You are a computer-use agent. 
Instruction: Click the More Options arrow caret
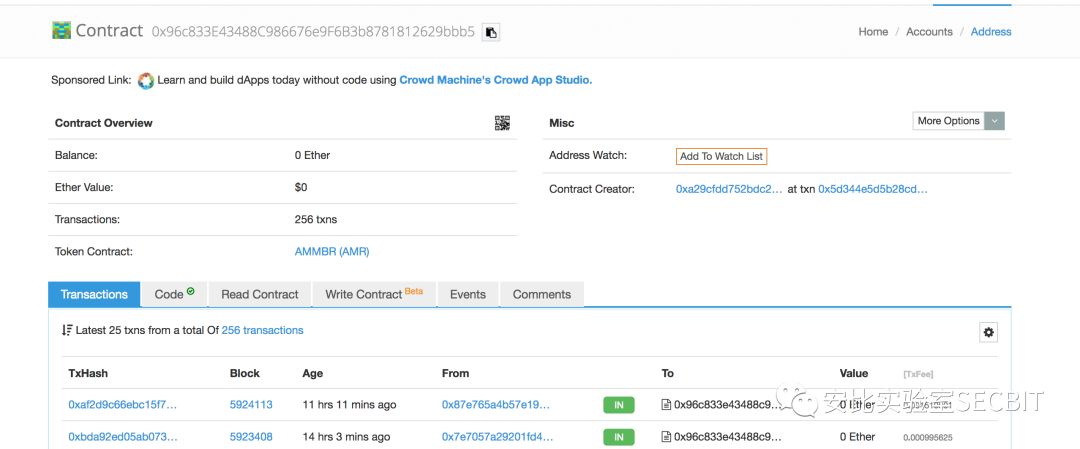point(995,121)
